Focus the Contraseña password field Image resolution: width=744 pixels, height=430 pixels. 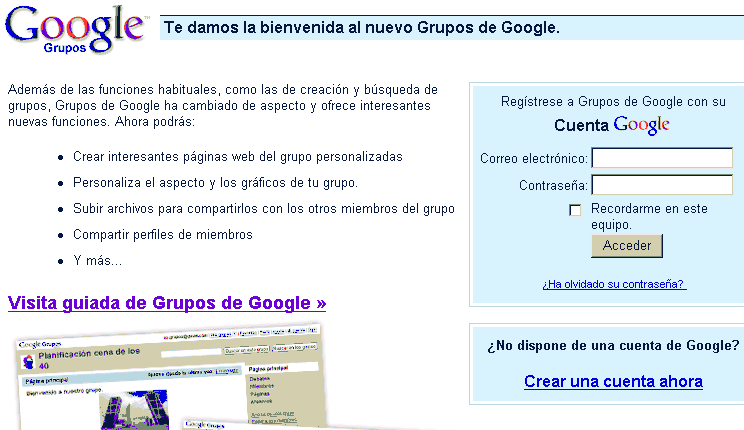click(x=662, y=185)
